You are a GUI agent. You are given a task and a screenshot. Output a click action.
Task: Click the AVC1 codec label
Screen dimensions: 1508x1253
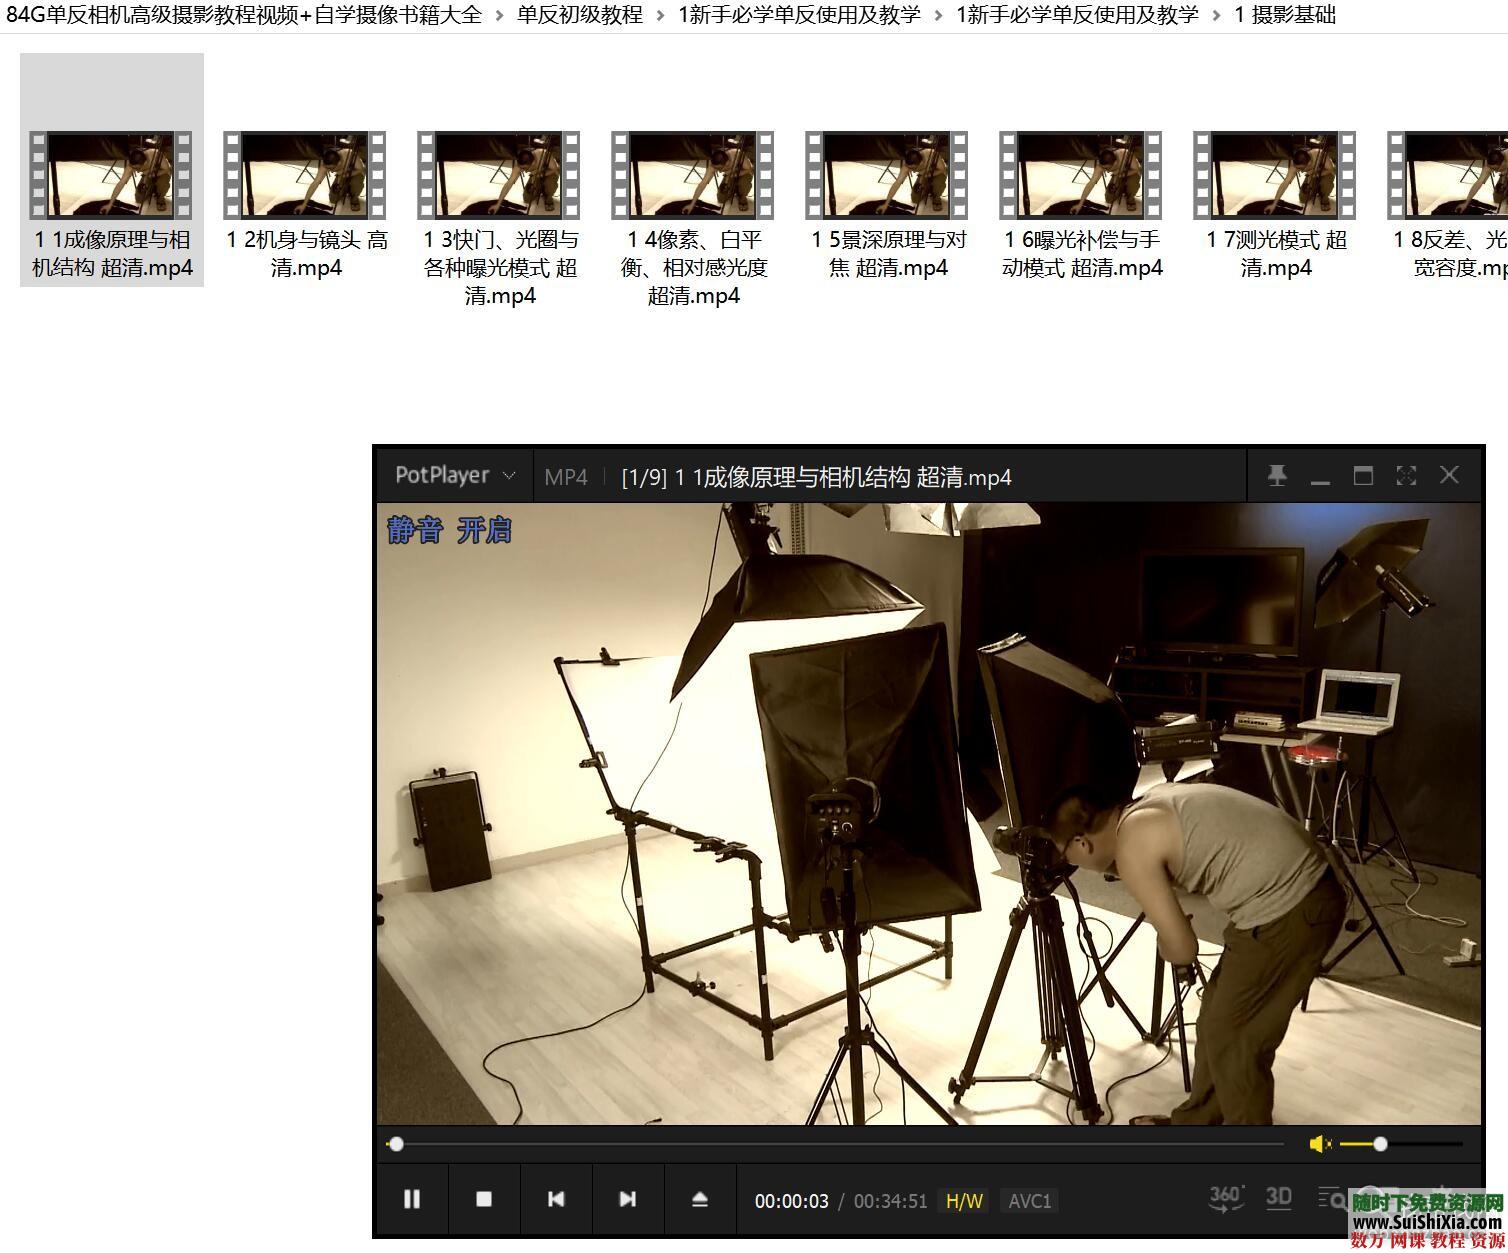[x=1029, y=1201]
